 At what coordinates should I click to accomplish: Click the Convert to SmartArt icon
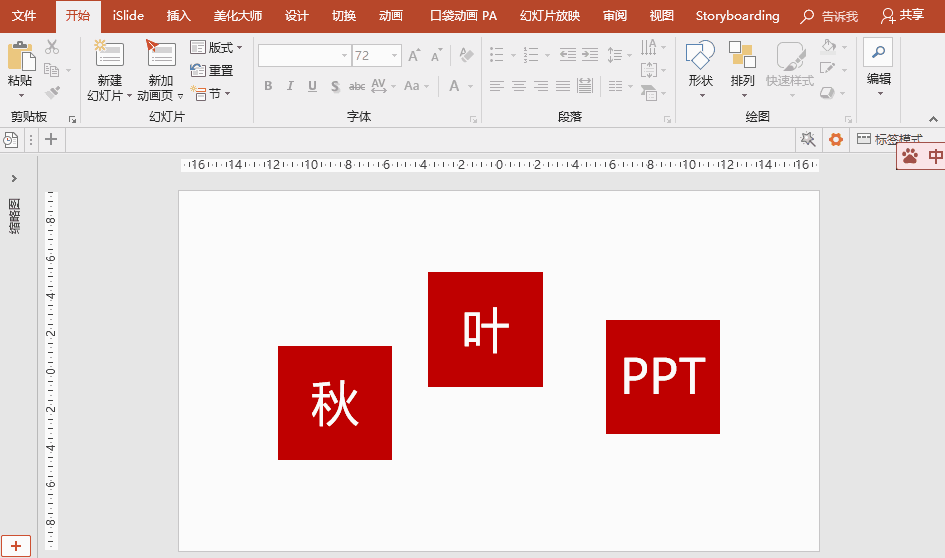(x=649, y=93)
